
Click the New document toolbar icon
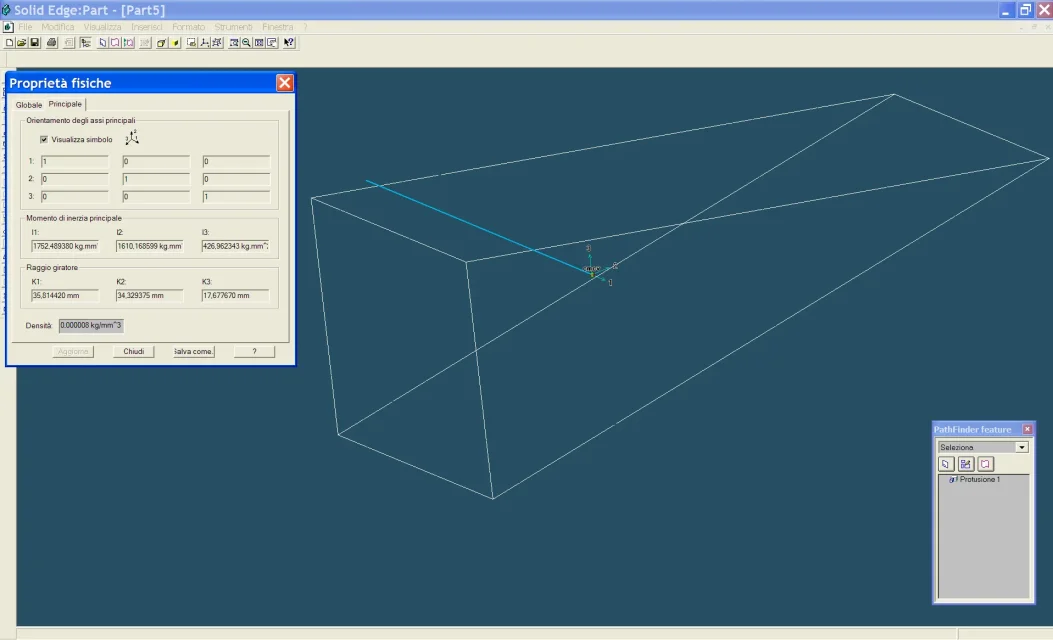(x=9, y=43)
